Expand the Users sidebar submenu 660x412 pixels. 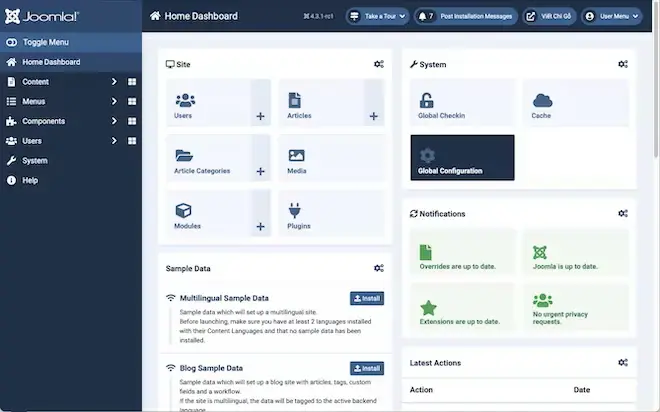113,141
